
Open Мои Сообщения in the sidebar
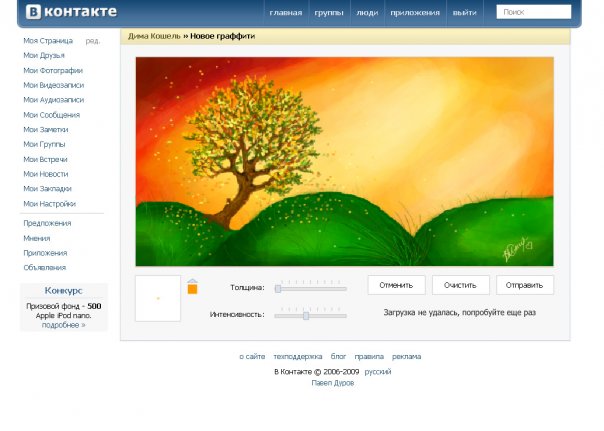pyautogui.click(x=52, y=115)
